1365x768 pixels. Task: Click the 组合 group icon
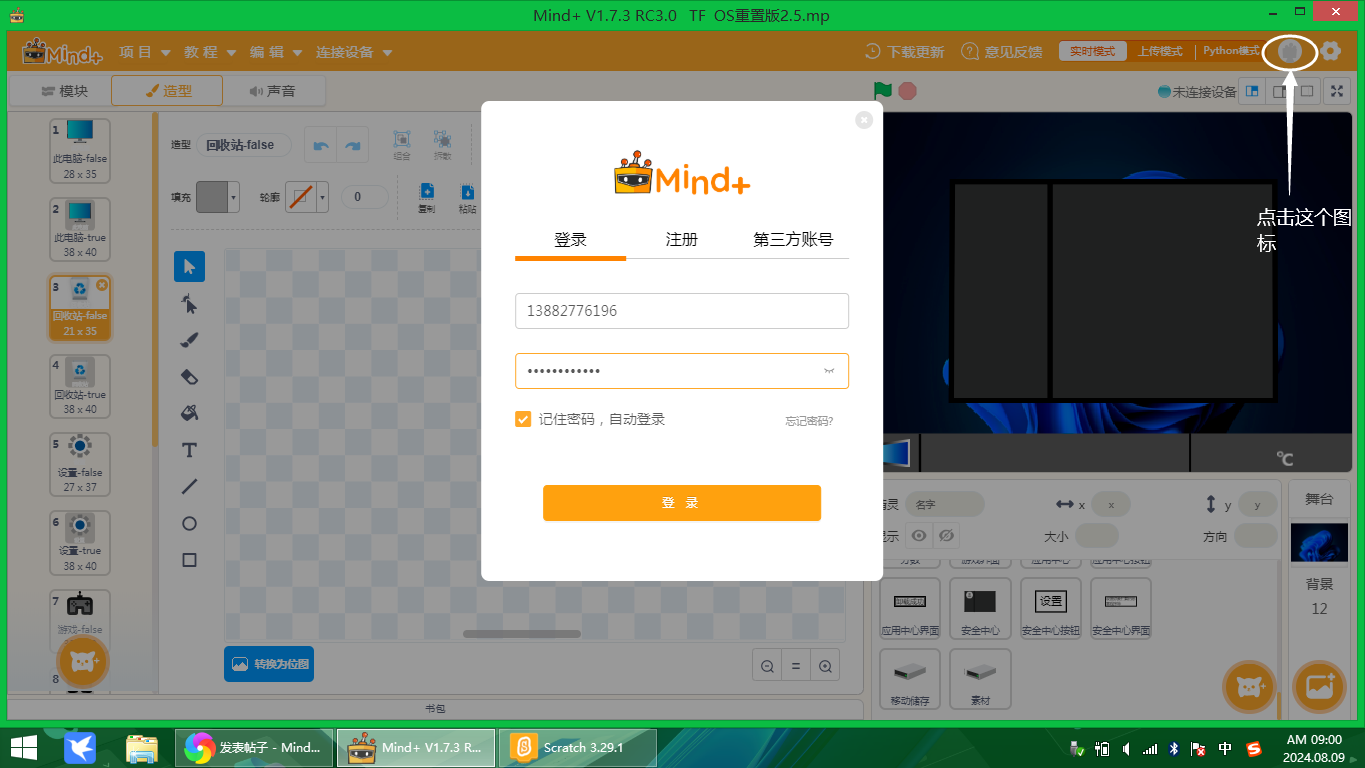tap(402, 145)
